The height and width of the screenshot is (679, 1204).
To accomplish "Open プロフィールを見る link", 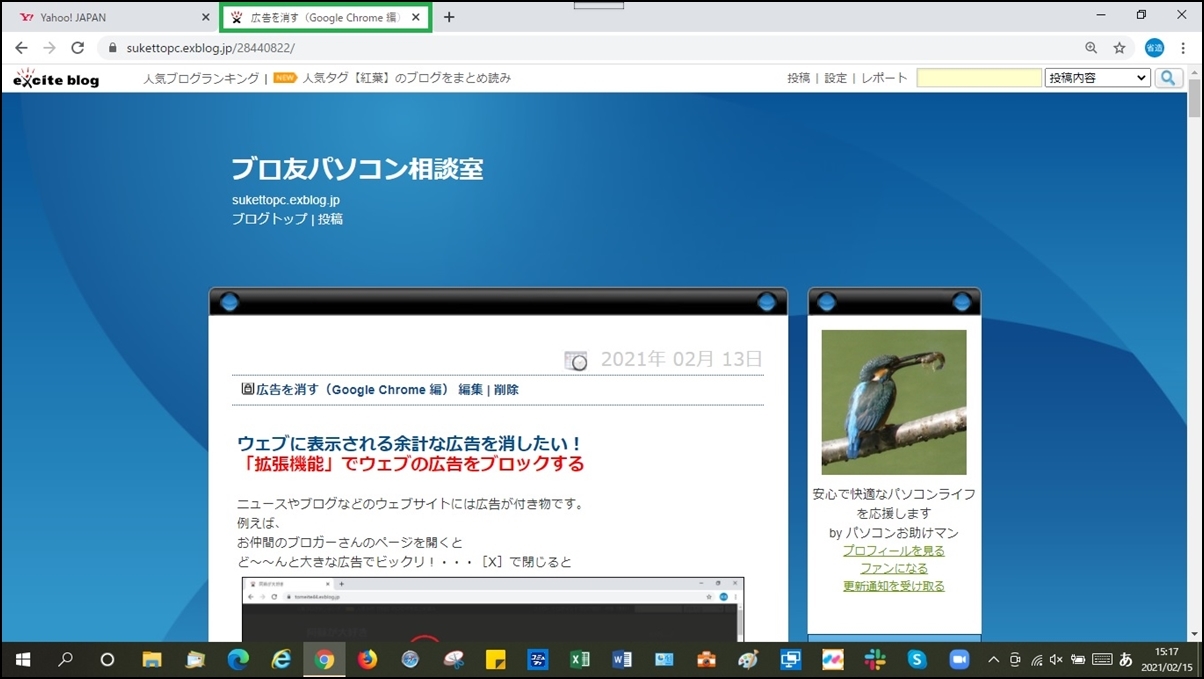I will click(x=894, y=550).
